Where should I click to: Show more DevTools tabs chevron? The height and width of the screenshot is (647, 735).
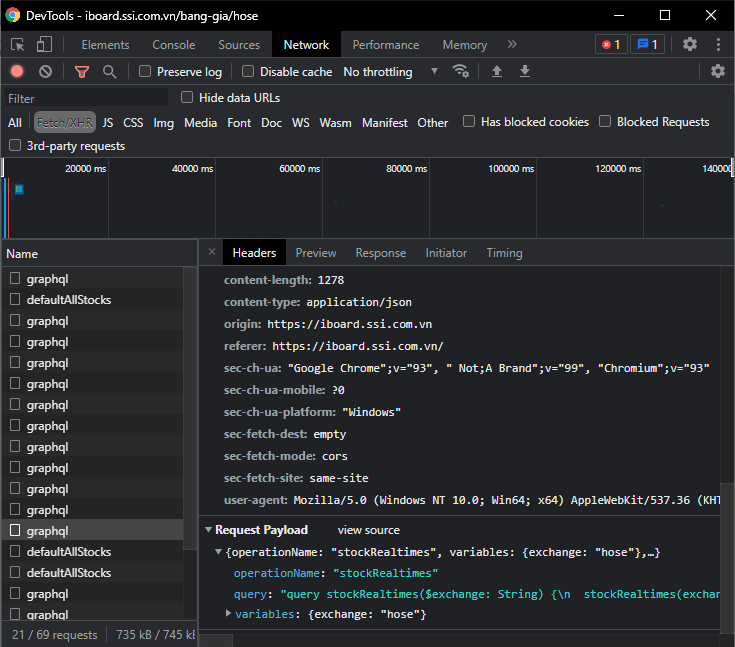(x=512, y=45)
